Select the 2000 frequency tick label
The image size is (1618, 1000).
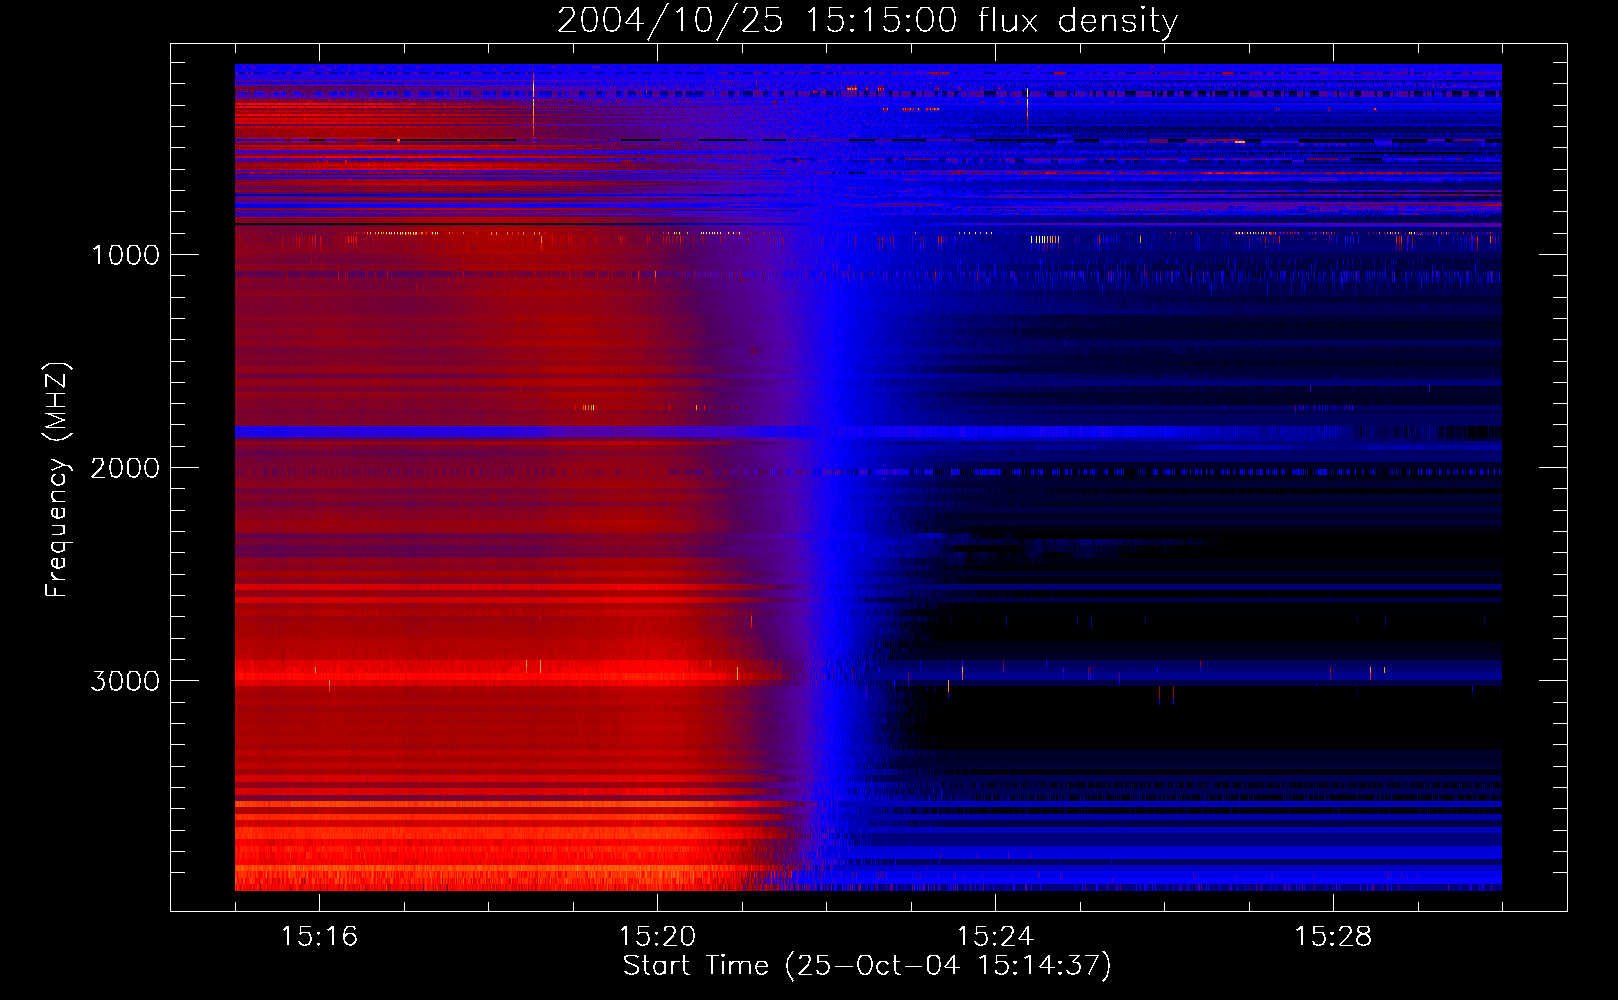click(x=125, y=468)
